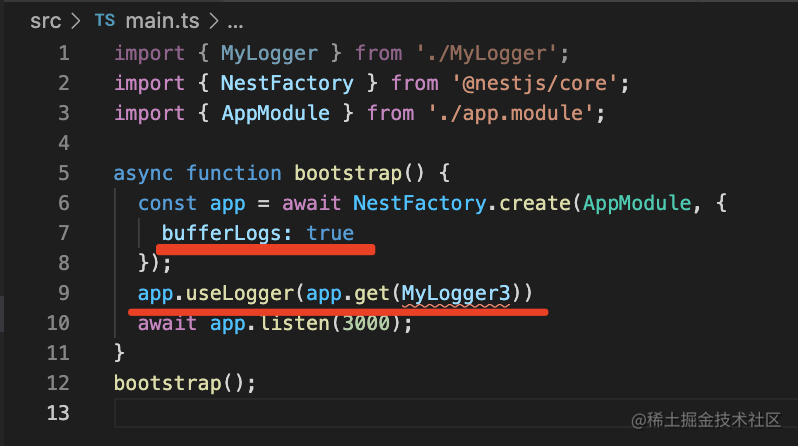Screen dimensions: 798x446
Task: Click the 'async' keyword
Action: [143, 174]
